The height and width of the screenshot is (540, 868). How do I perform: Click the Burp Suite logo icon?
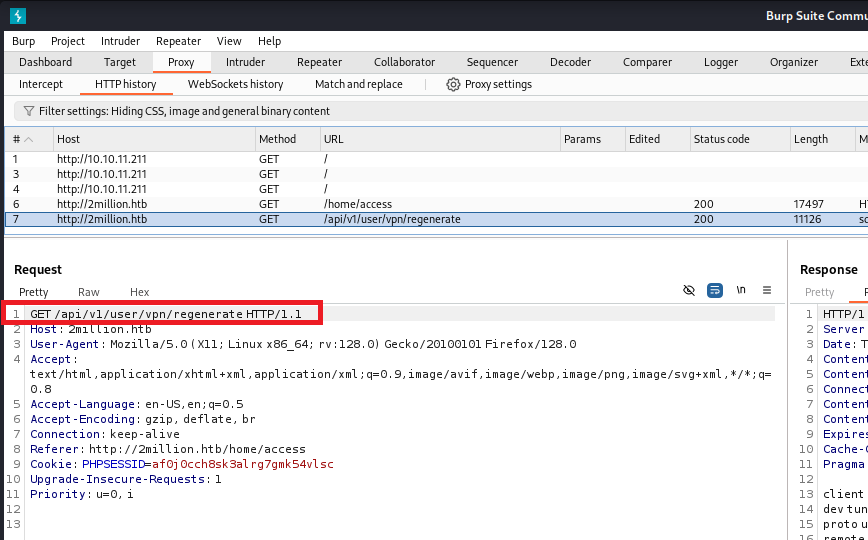click(18, 16)
